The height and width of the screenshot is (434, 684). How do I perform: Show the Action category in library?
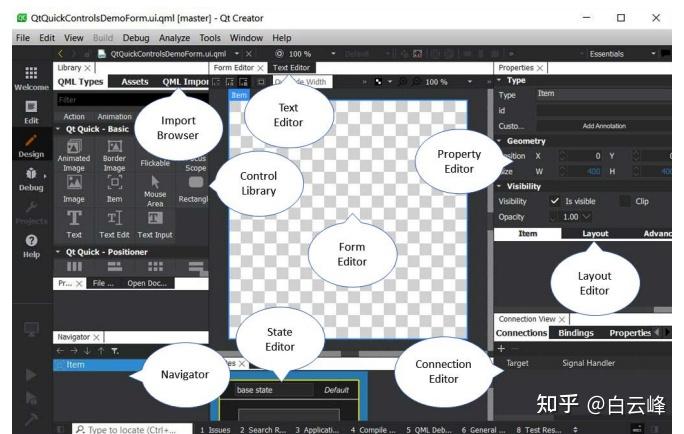coord(74,116)
